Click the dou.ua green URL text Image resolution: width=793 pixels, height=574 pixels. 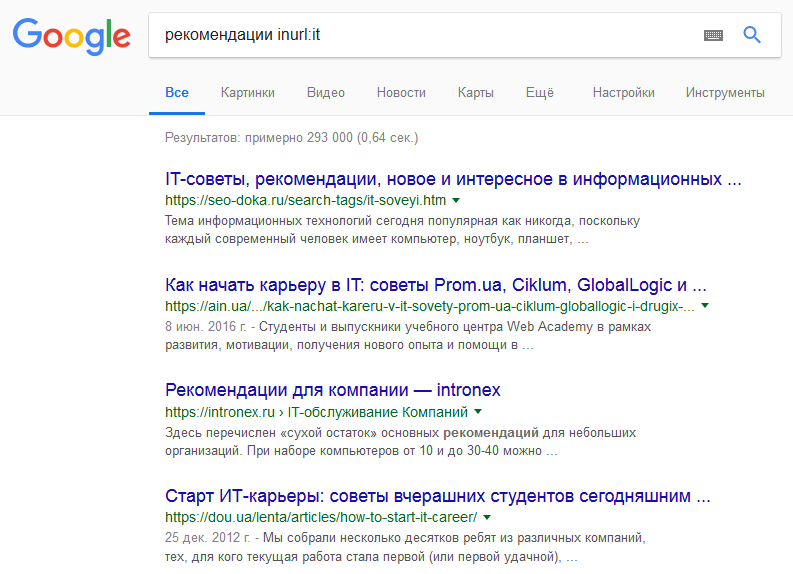[321, 517]
